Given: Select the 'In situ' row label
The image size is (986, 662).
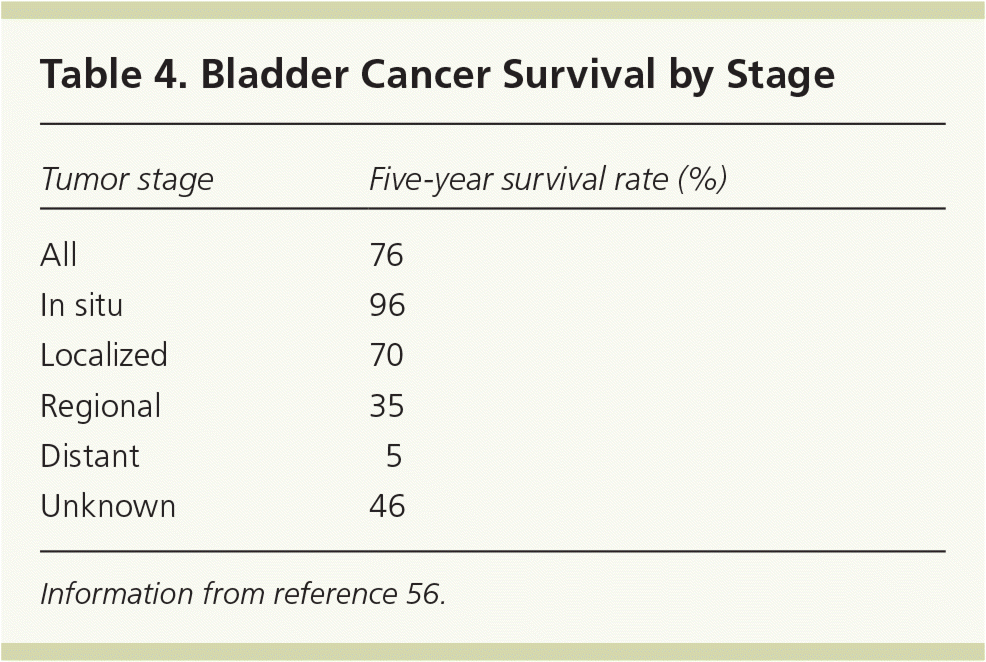Looking at the screenshot, I should pos(81,305).
